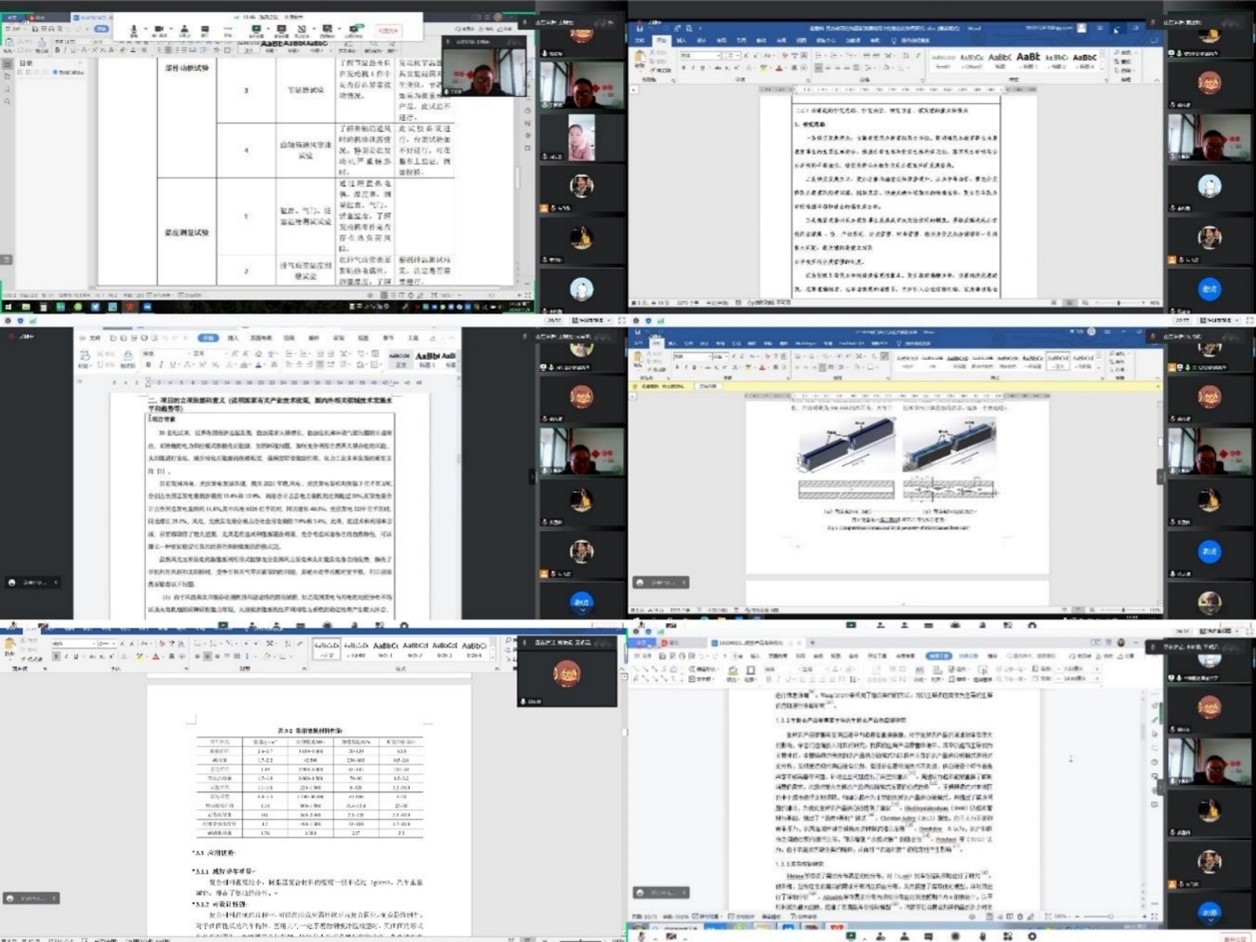1256x942 pixels.
Task: Mute microphone in floating meeting toolbar over table document
Action: point(133,30)
